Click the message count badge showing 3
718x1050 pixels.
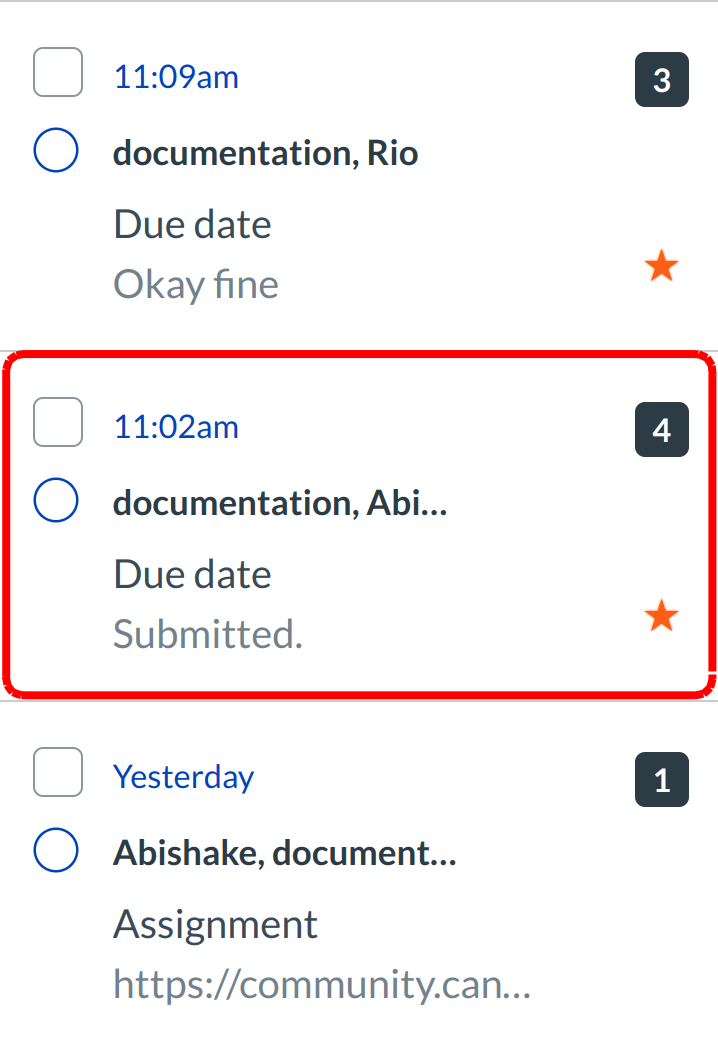pos(661,80)
